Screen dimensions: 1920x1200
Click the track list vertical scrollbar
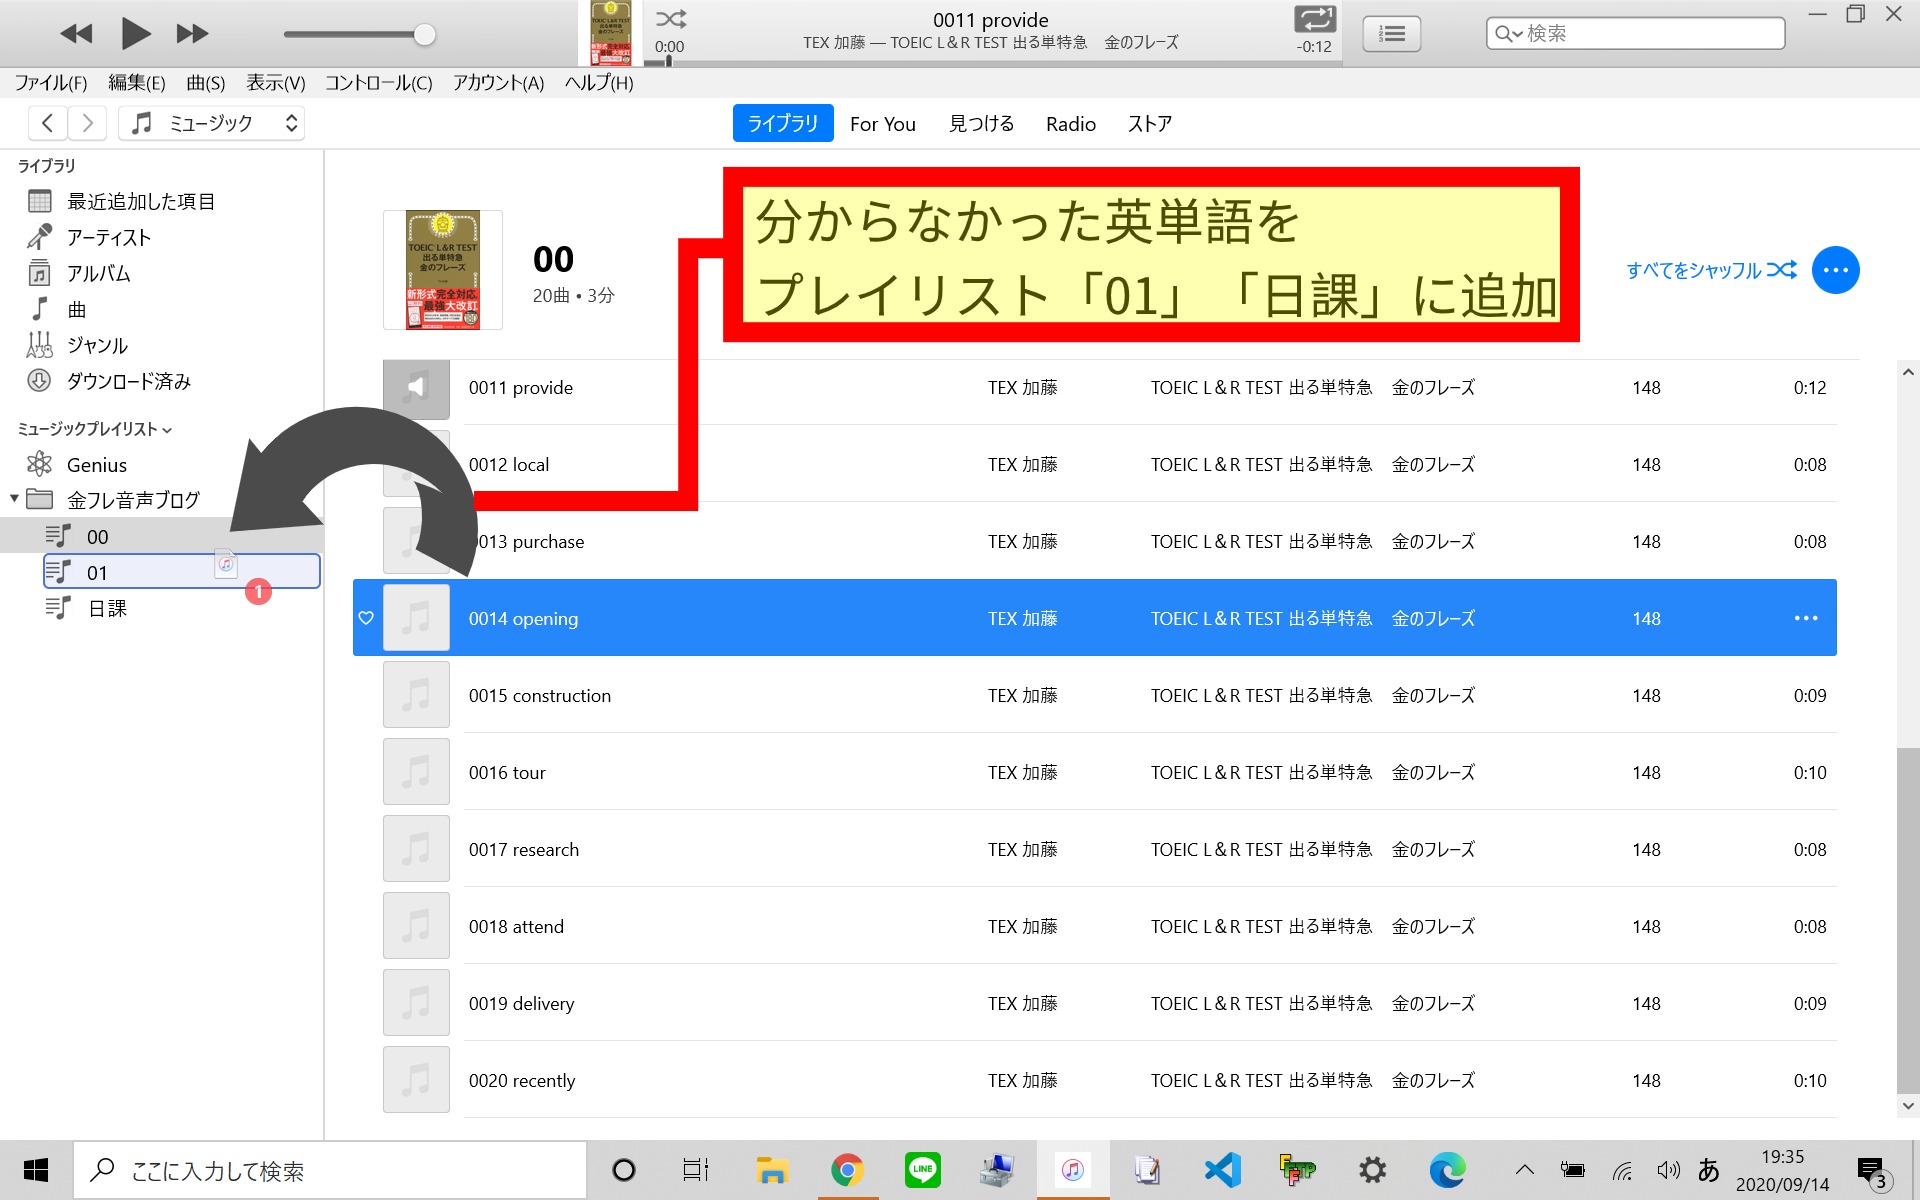click(1908, 920)
